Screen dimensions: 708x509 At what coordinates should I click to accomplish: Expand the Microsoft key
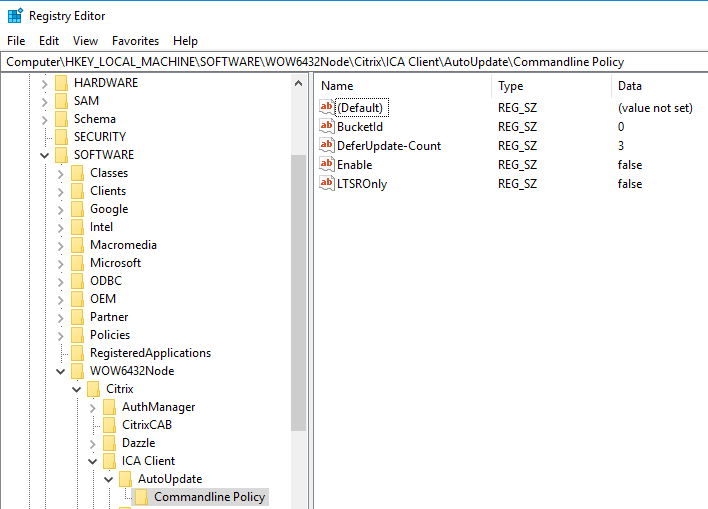click(x=61, y=264)
